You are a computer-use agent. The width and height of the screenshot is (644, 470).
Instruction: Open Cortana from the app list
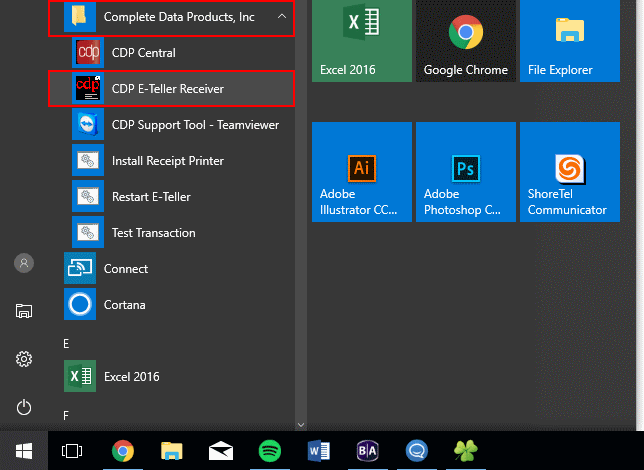(x=171, y=305)
